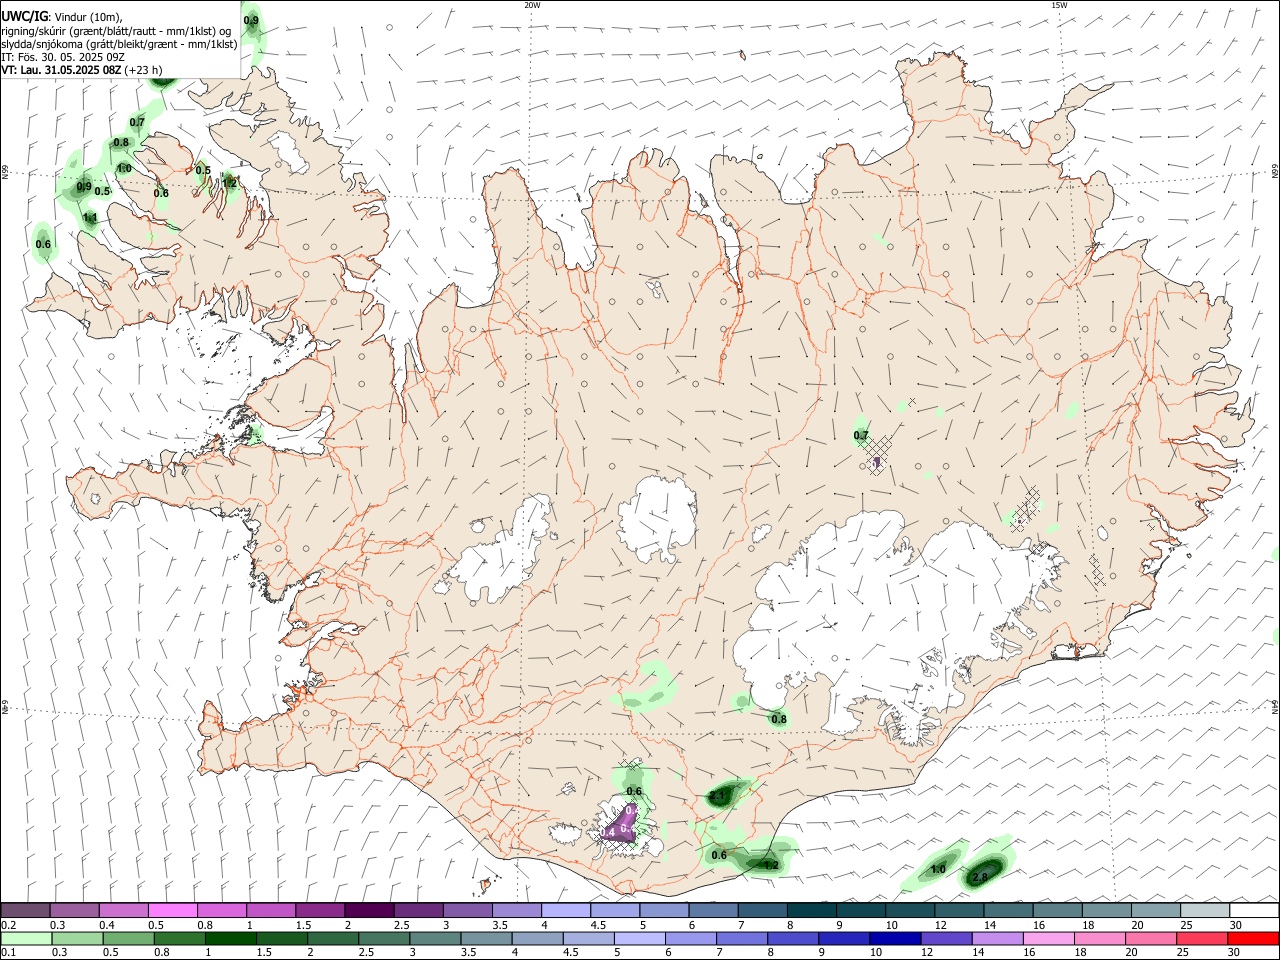
Task: Select the slate blue 6–7 snow scale swatch
Action: click(x=713, y=911)
